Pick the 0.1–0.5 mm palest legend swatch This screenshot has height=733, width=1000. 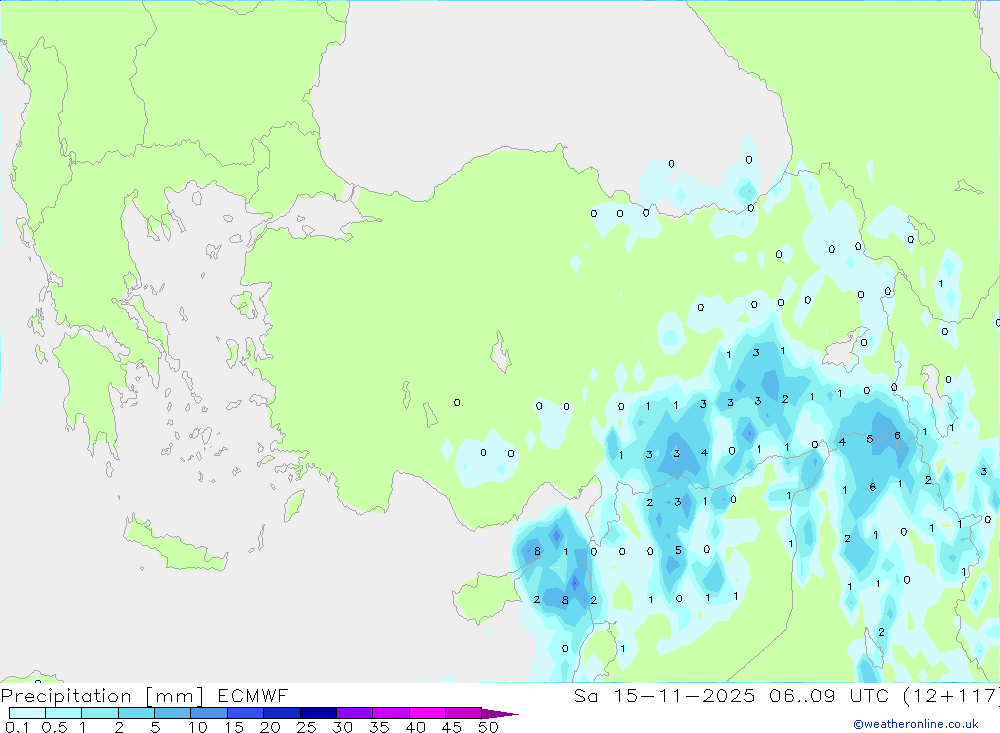pos(27,713)
